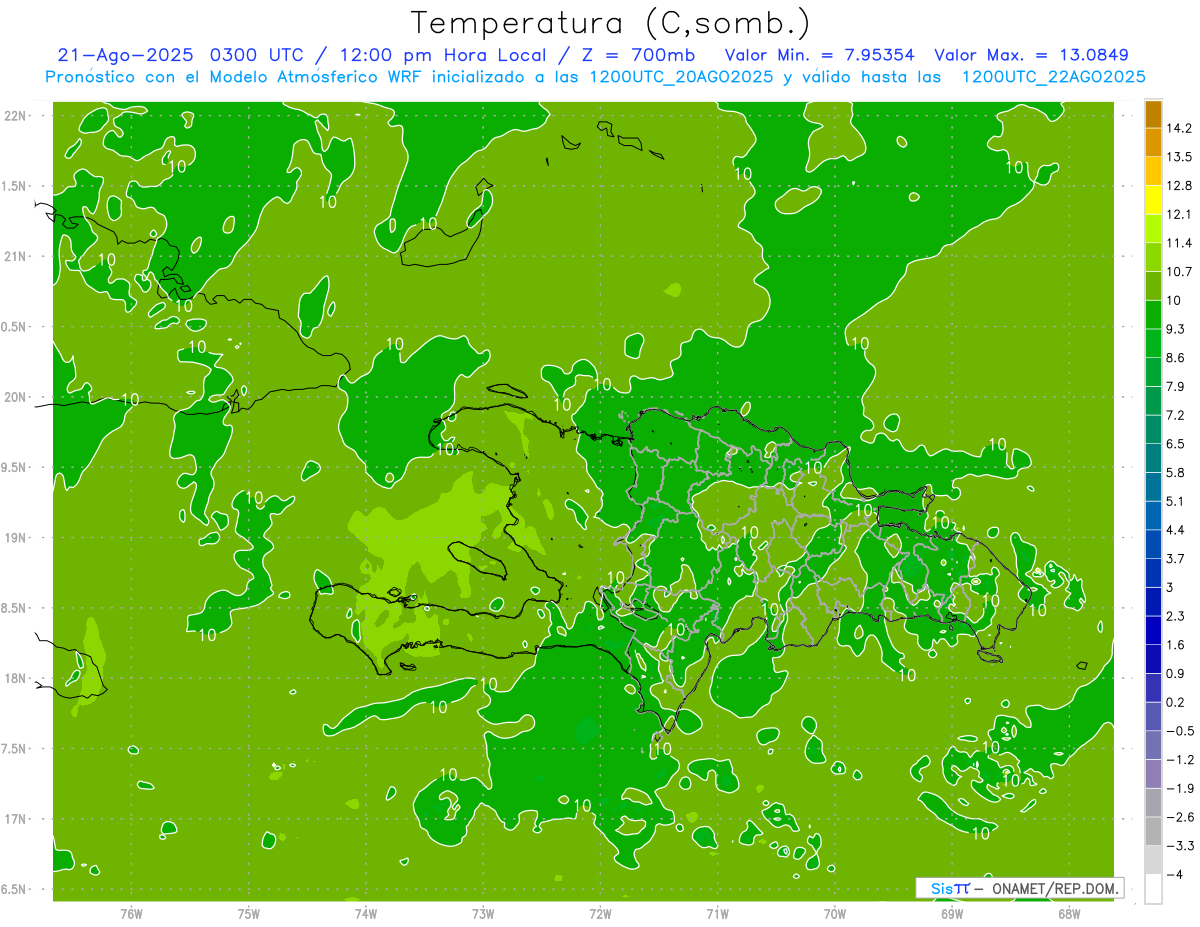Viewport: 1200px width, 927px height.
Task: Click the '7.9' color scale label
Action: point(1176,386)
